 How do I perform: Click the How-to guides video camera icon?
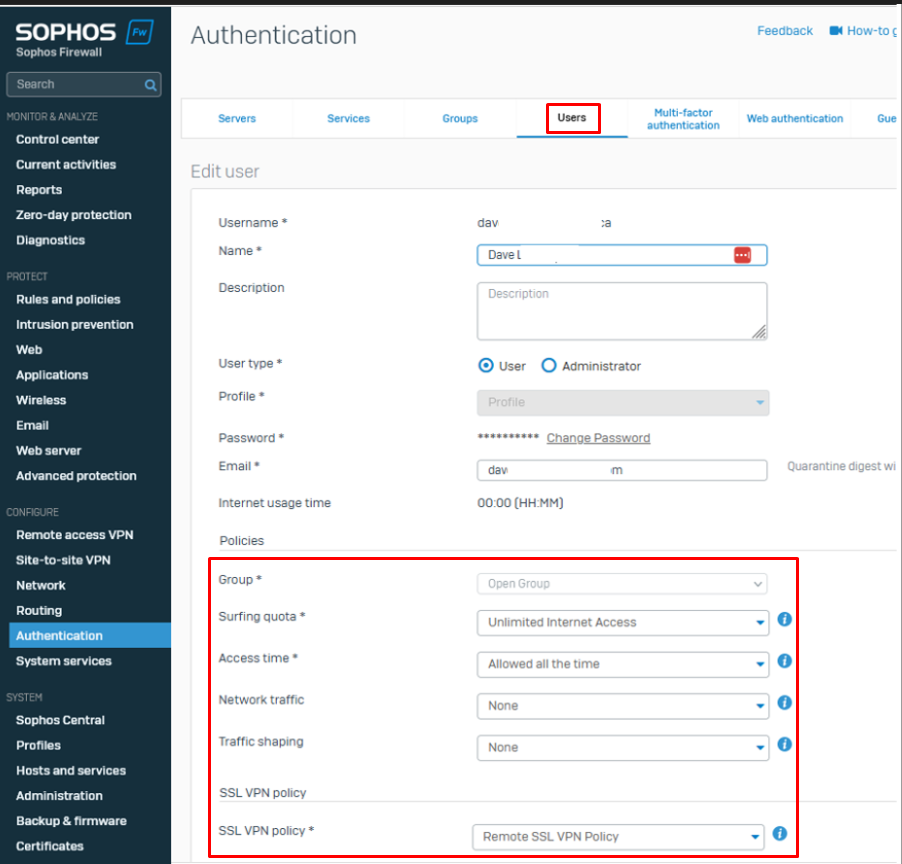click(836, 31)
